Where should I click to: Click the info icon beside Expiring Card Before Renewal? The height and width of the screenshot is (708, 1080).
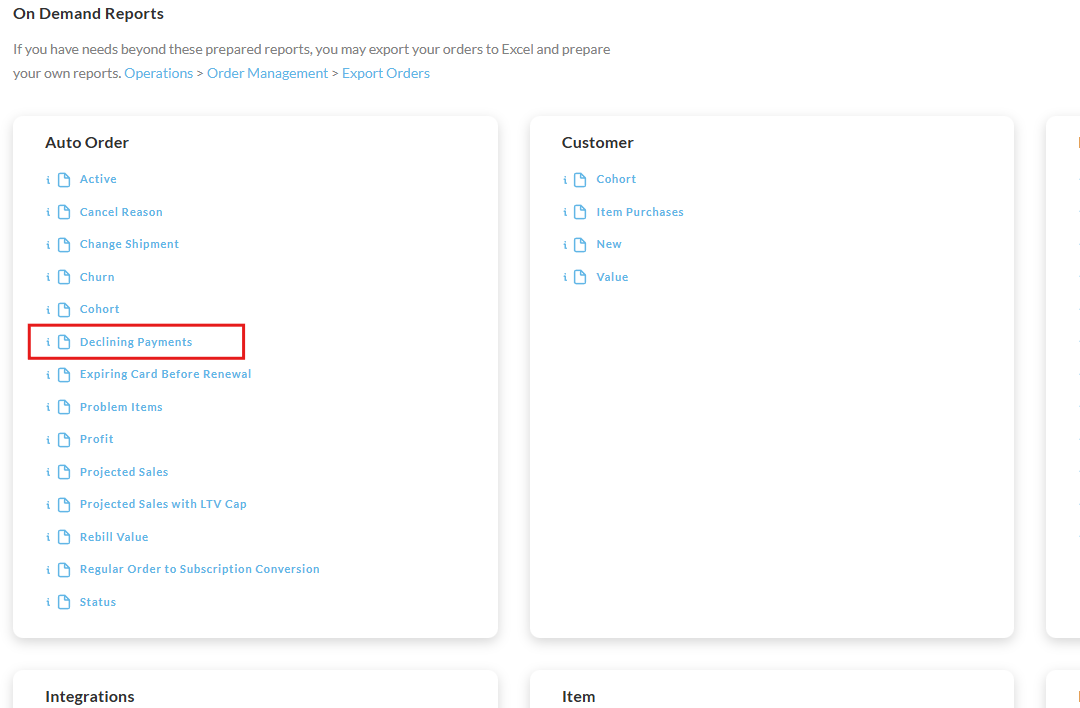(48, 375)
